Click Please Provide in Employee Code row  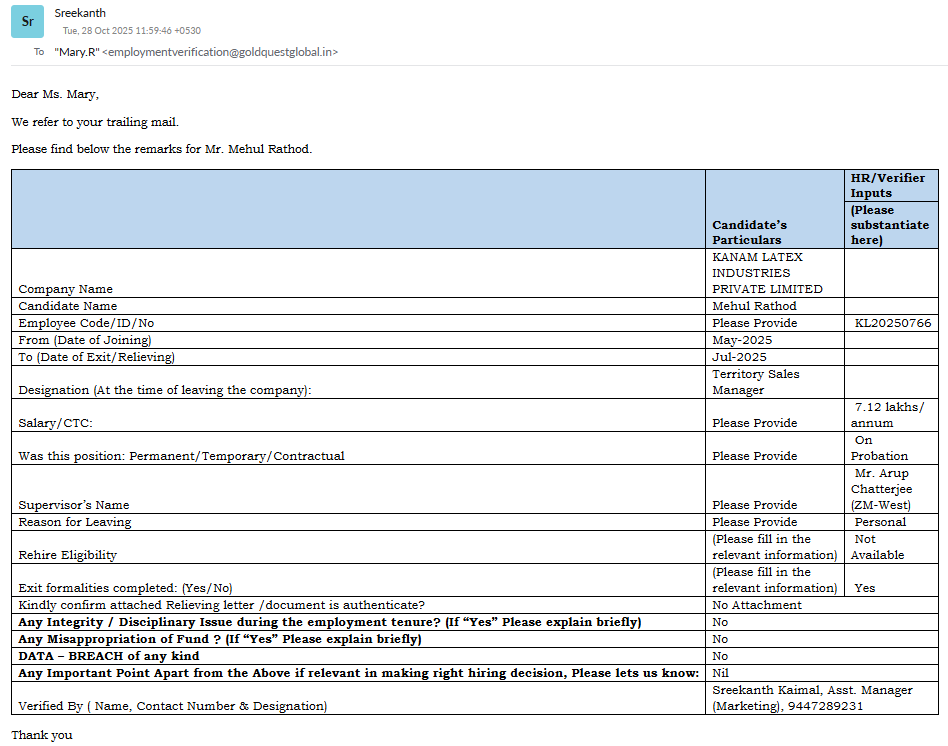click(754, 323)
